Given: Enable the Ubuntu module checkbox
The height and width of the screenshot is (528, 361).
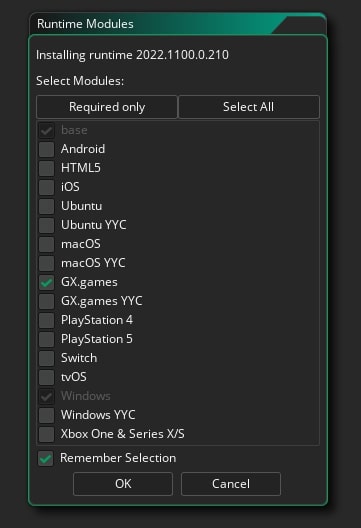Looking at the screenshot, I should 46,206.
